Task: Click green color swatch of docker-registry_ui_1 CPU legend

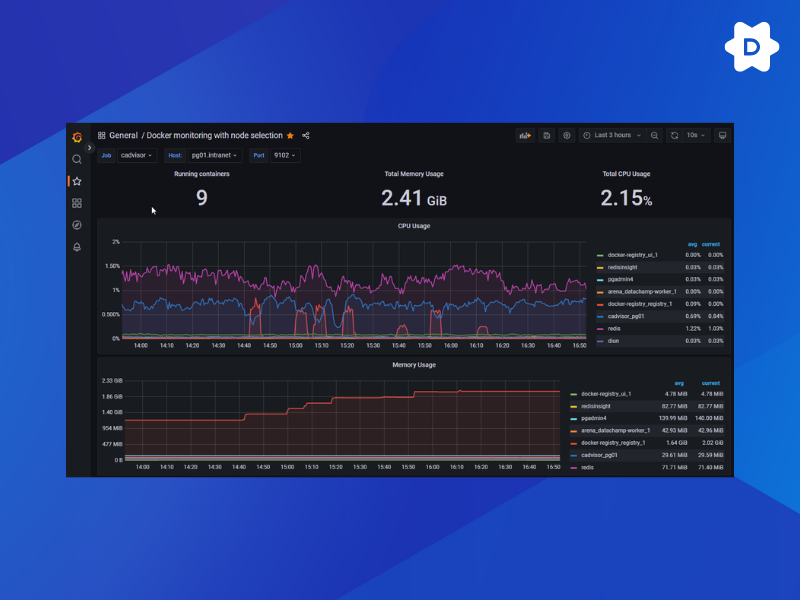Action: pyautogui.click(x=600, y=255)
